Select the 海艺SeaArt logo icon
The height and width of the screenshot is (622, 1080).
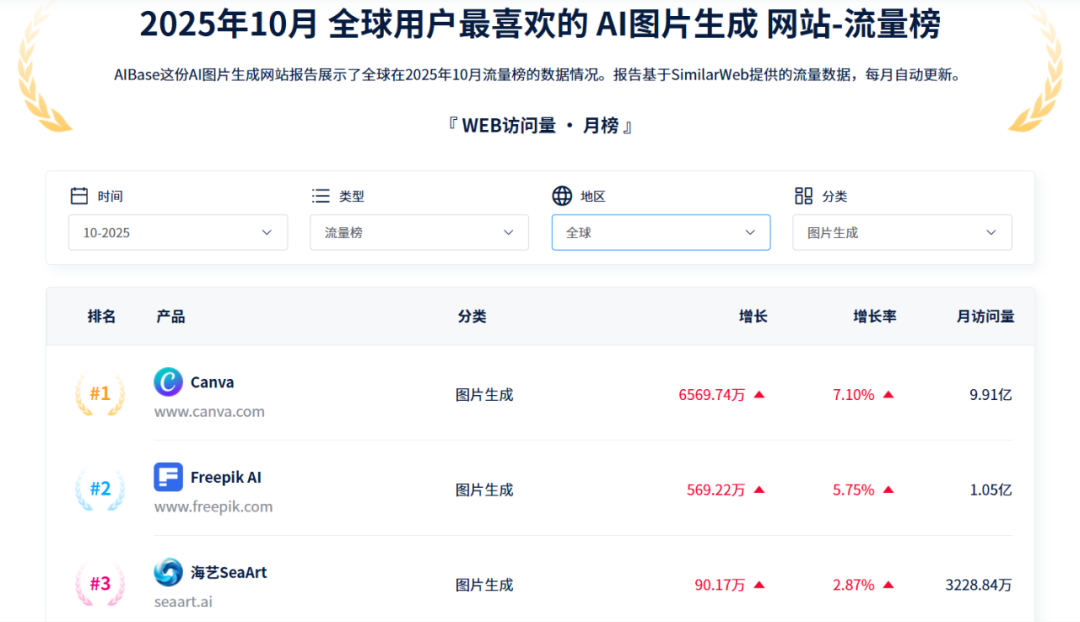(167, 572)
